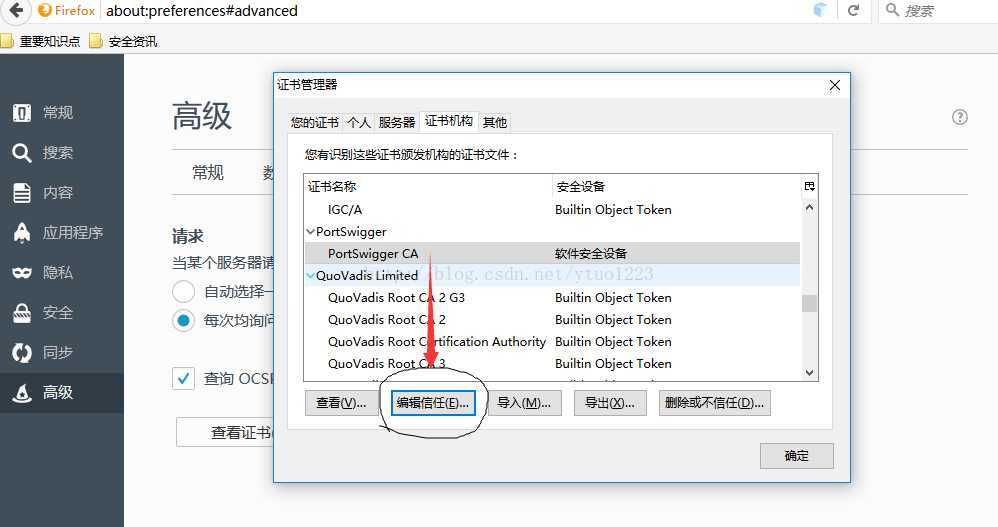Click the pocket/container icon in address bar
Image resolution: width=998 pixels, height=527 pixels.
(820, 10)
